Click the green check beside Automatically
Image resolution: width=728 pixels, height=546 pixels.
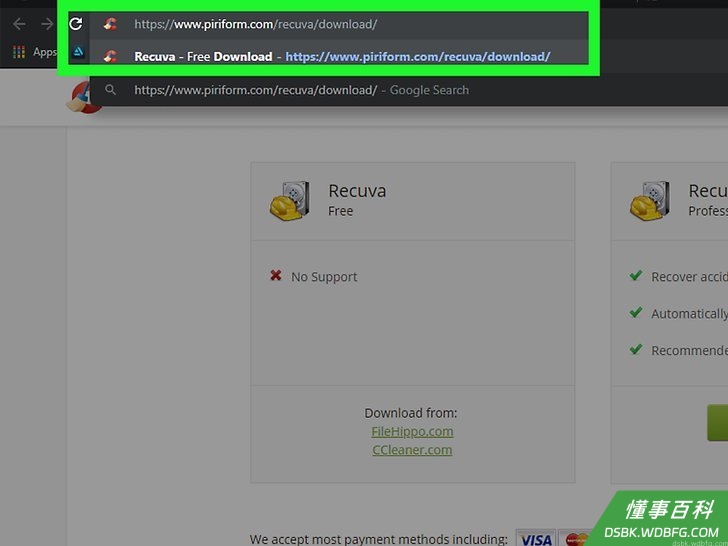636,312
